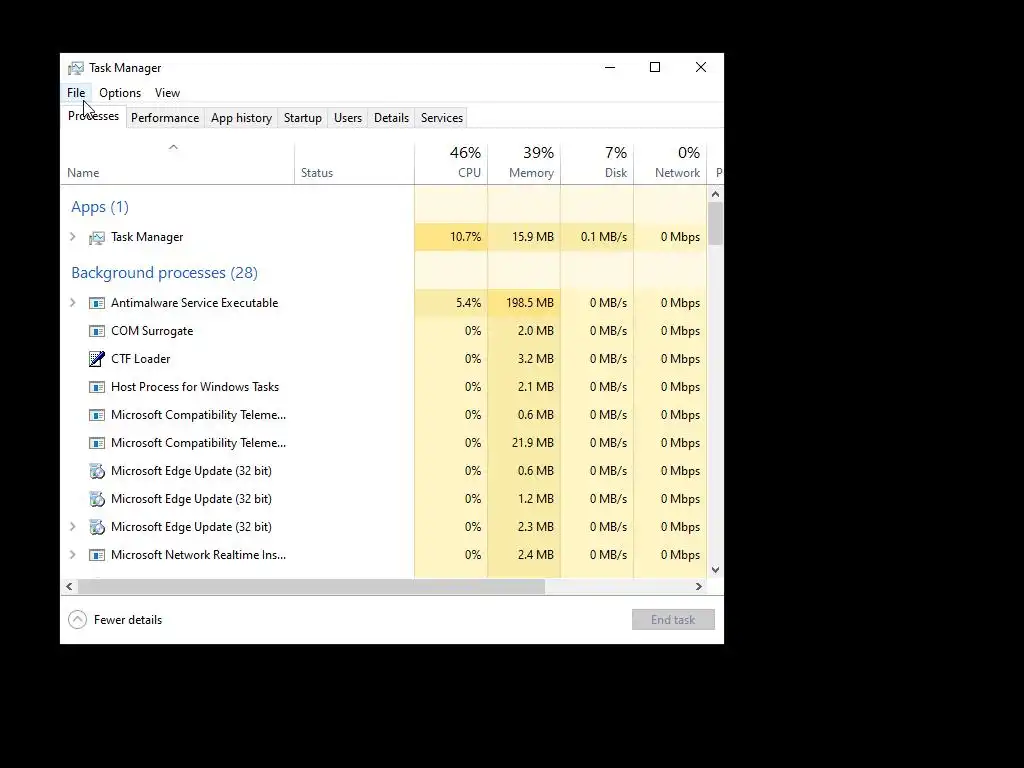Sort by the 0% Network column header
This screenshot has width=1024, height=768.
click(x=671, y=163)
